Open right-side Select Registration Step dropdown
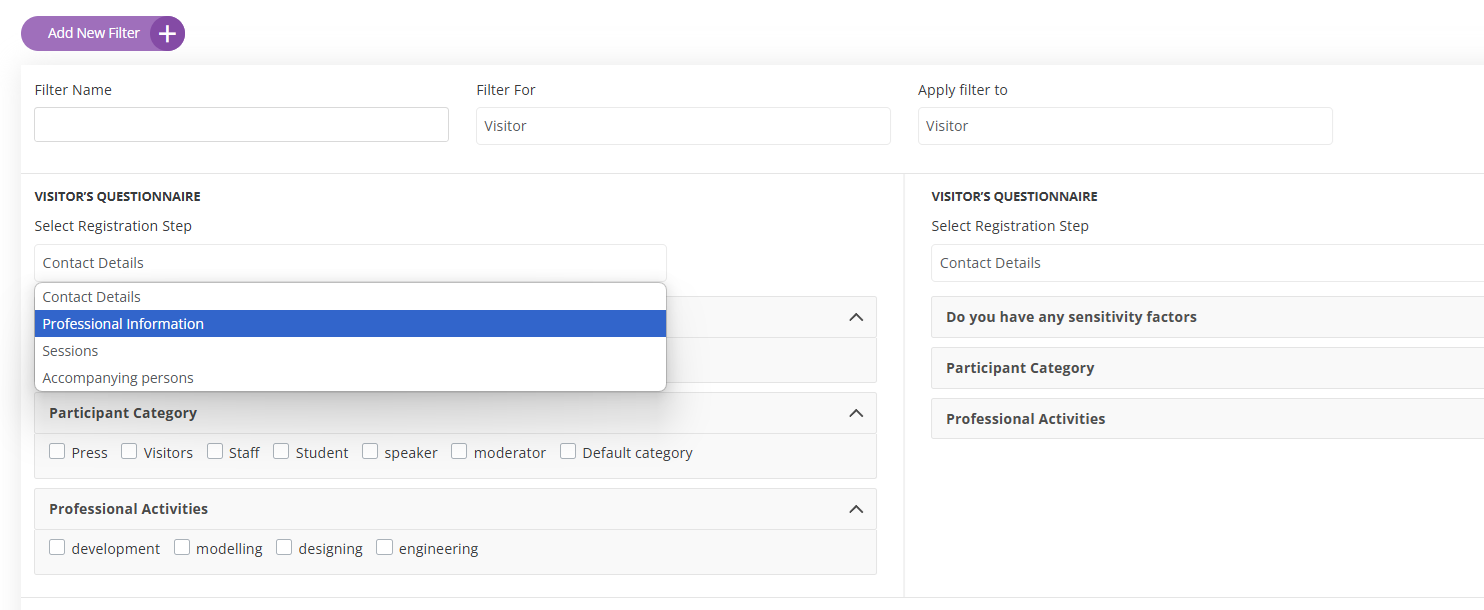Image resolution: width=1484 pixels, height=610 pixels. click(x=1206, y=263)
